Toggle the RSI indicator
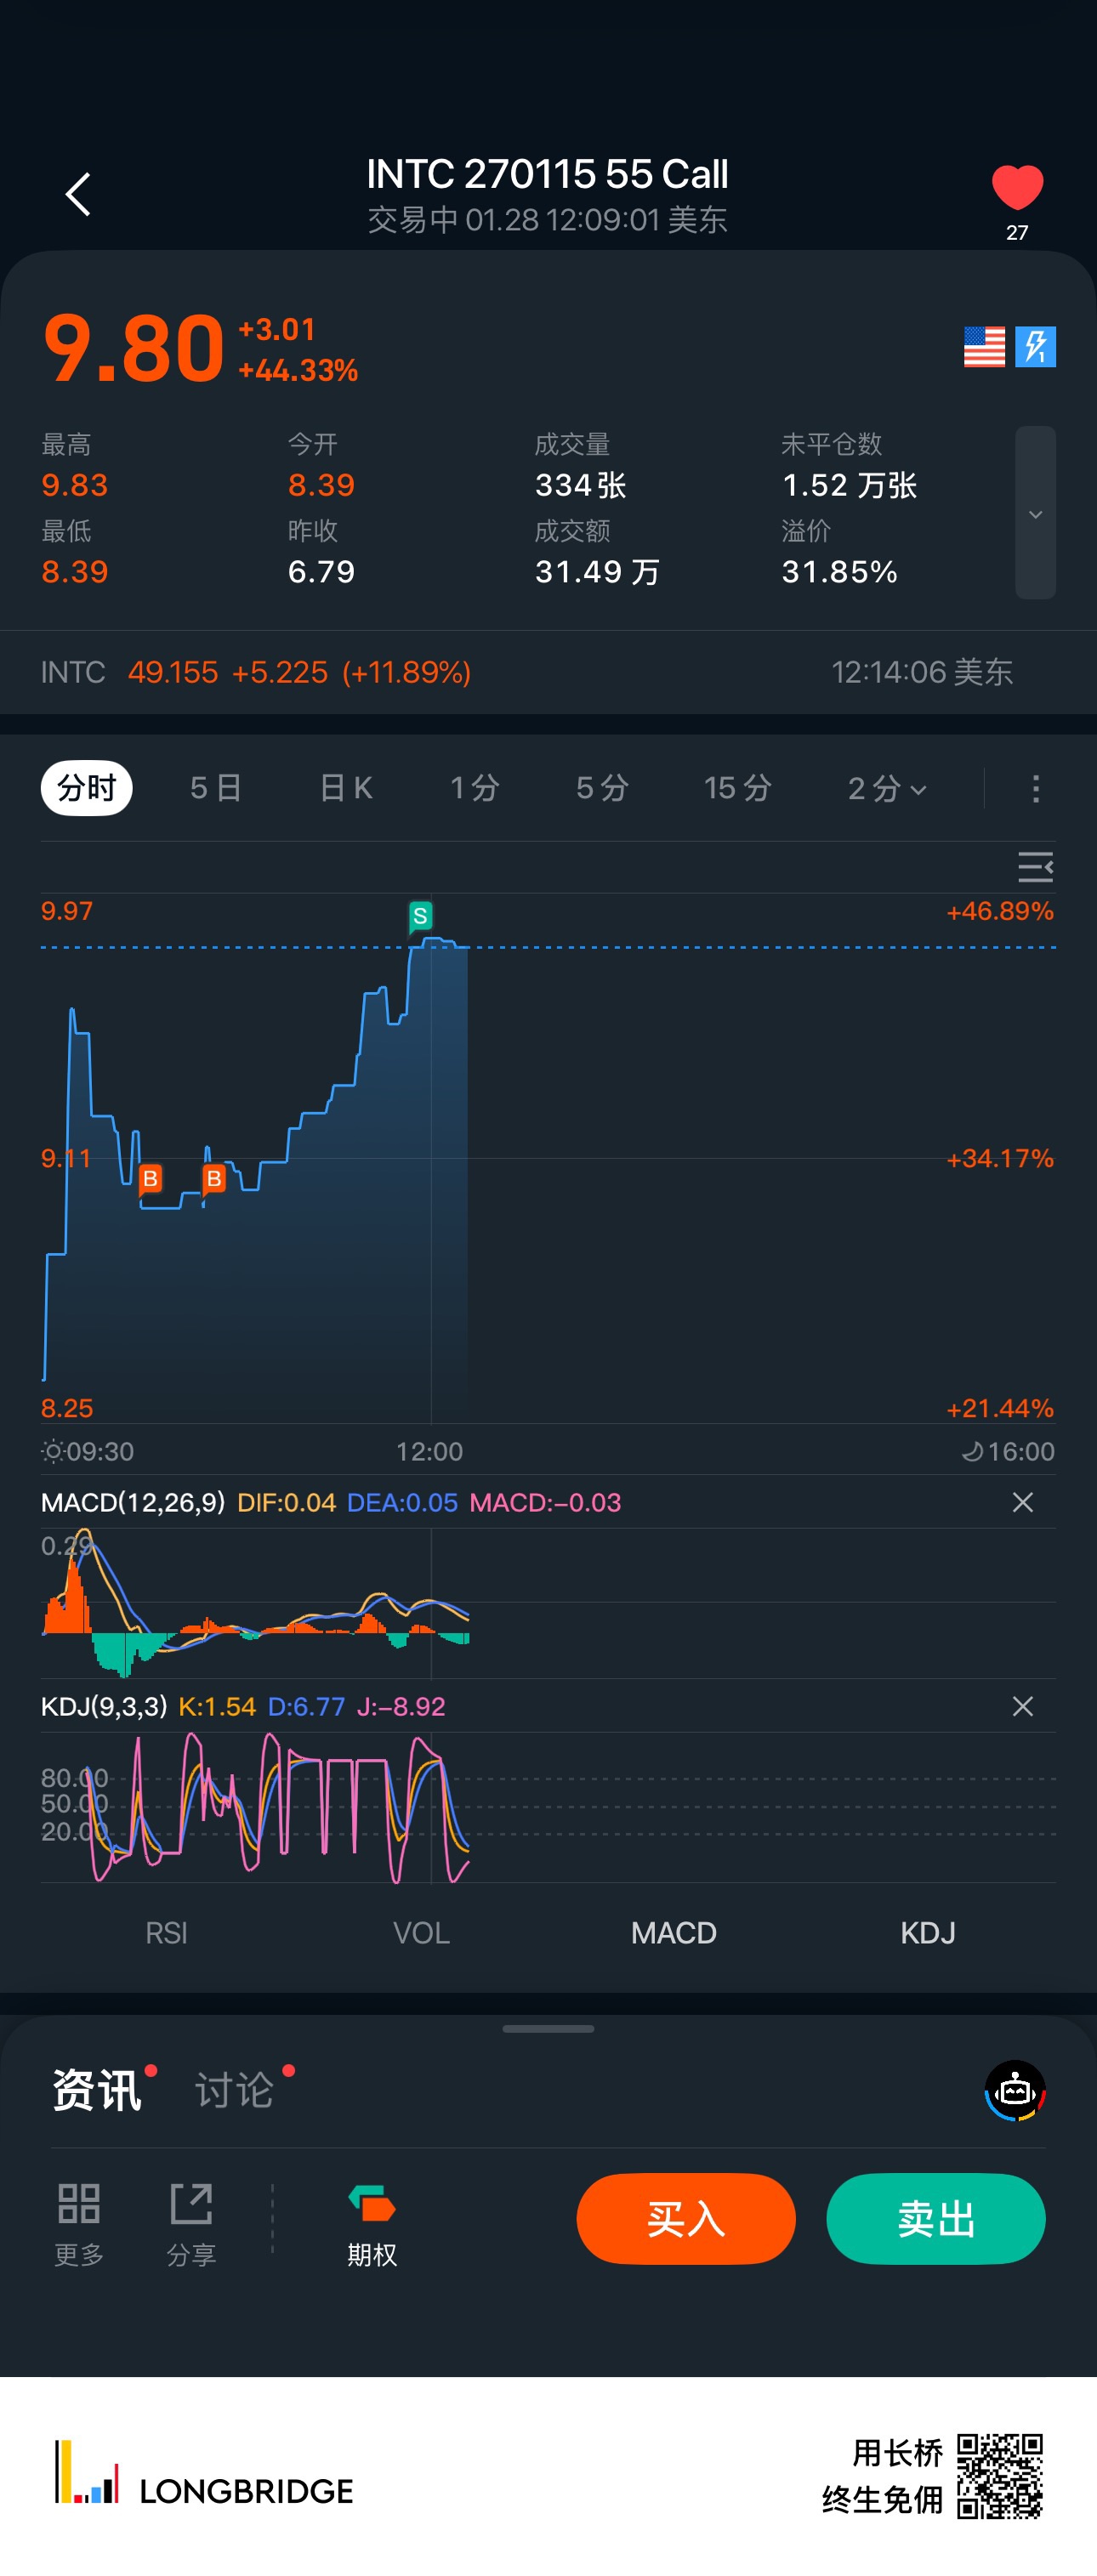 tap(166, 1933)
